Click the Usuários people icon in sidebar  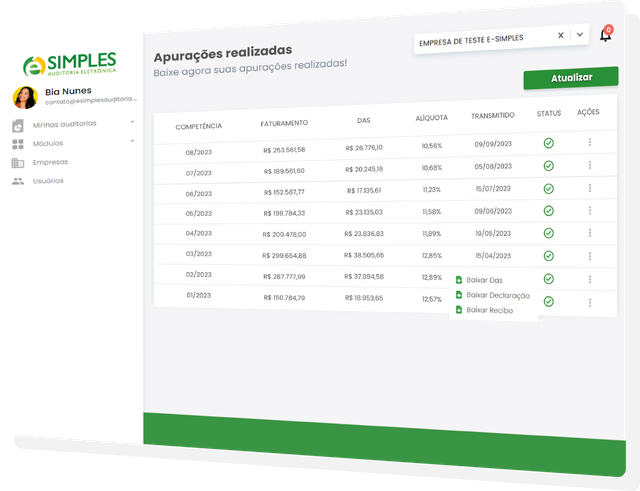click(18, 181)
